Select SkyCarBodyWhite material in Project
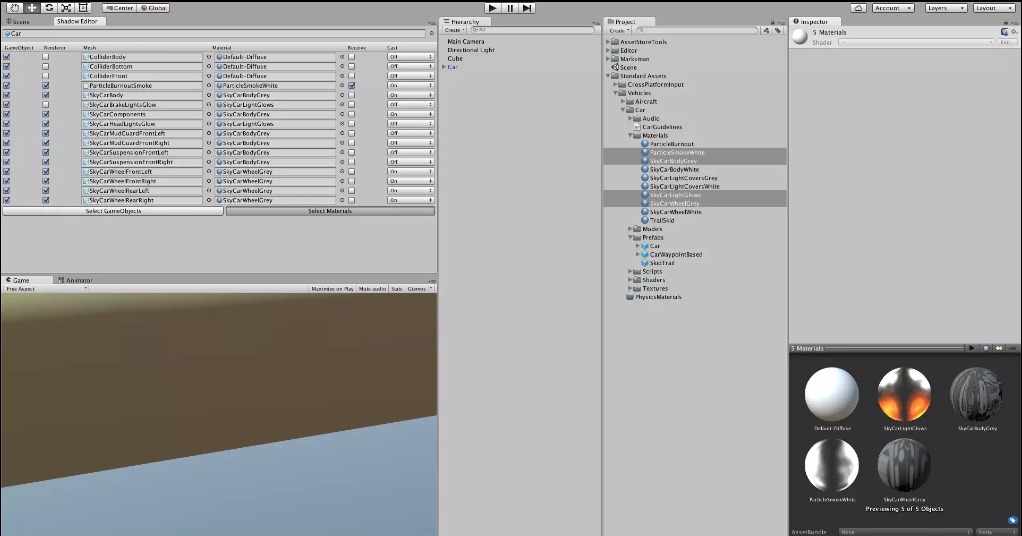Image resolution: width=1022 pixels, height=536 pixels. [x=675, y=170]
